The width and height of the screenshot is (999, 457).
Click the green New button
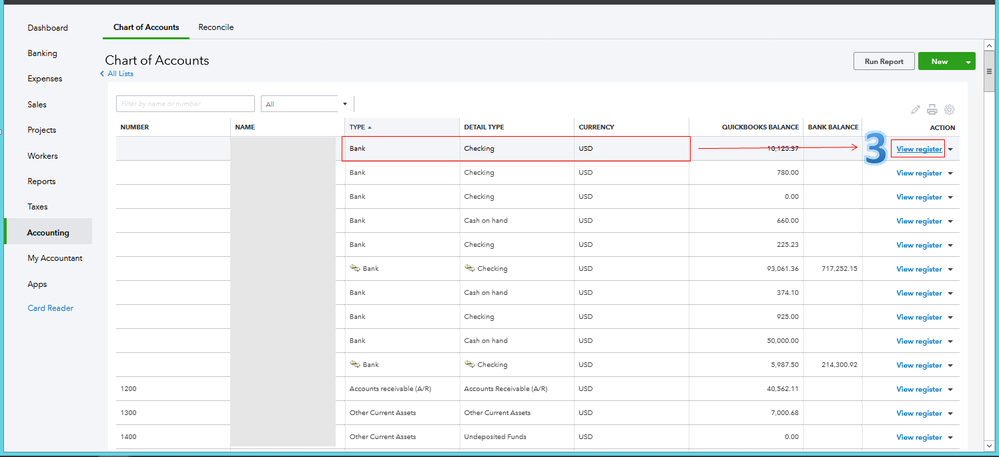click(x=938, y=62)
